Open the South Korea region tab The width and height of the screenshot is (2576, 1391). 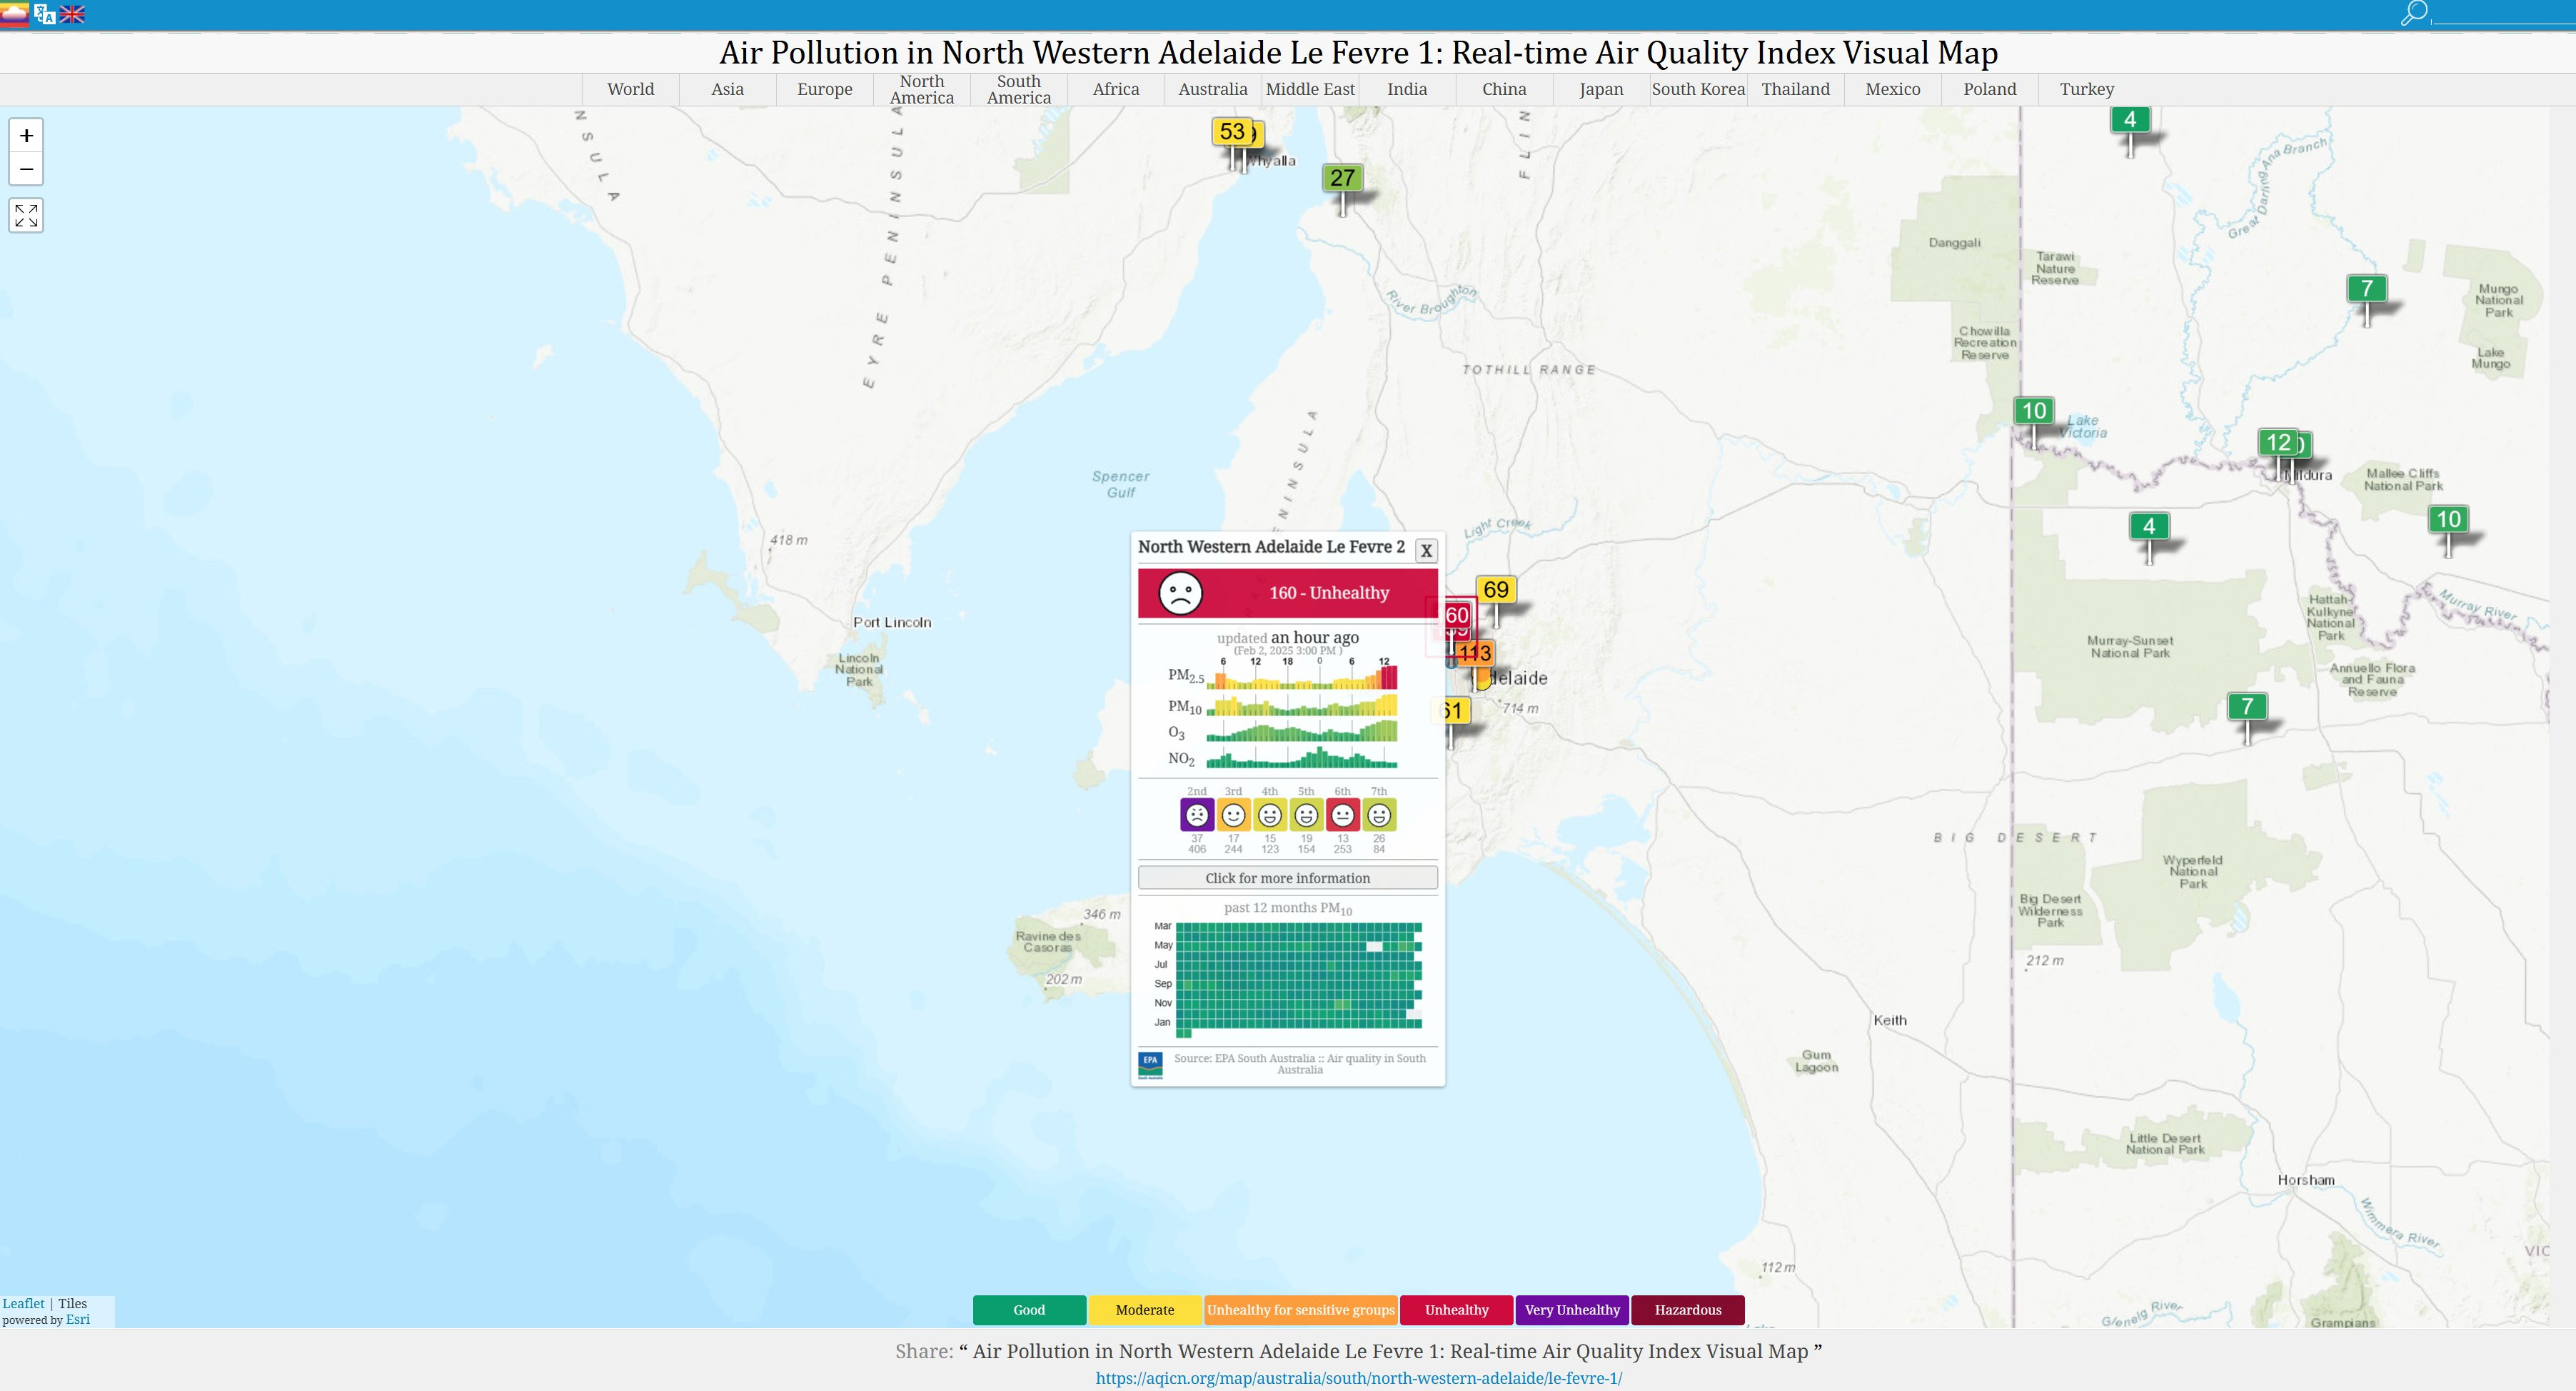tap(1697, 89)
